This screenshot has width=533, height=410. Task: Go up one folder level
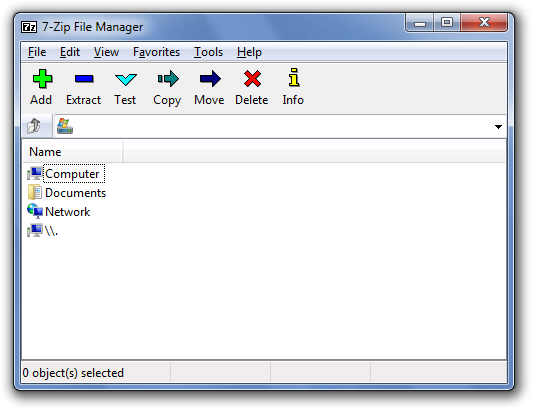pos(34,126)
